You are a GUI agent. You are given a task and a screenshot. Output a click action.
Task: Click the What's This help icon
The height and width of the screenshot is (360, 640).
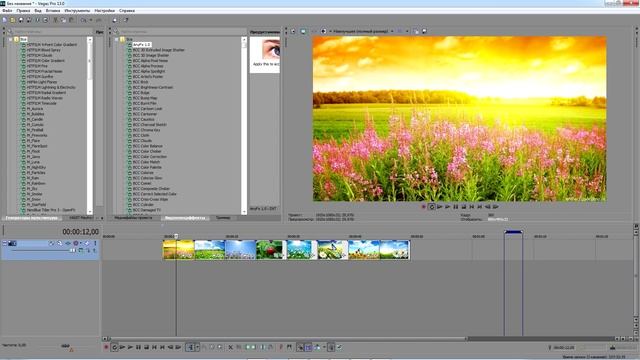click(x=126, y=20)
